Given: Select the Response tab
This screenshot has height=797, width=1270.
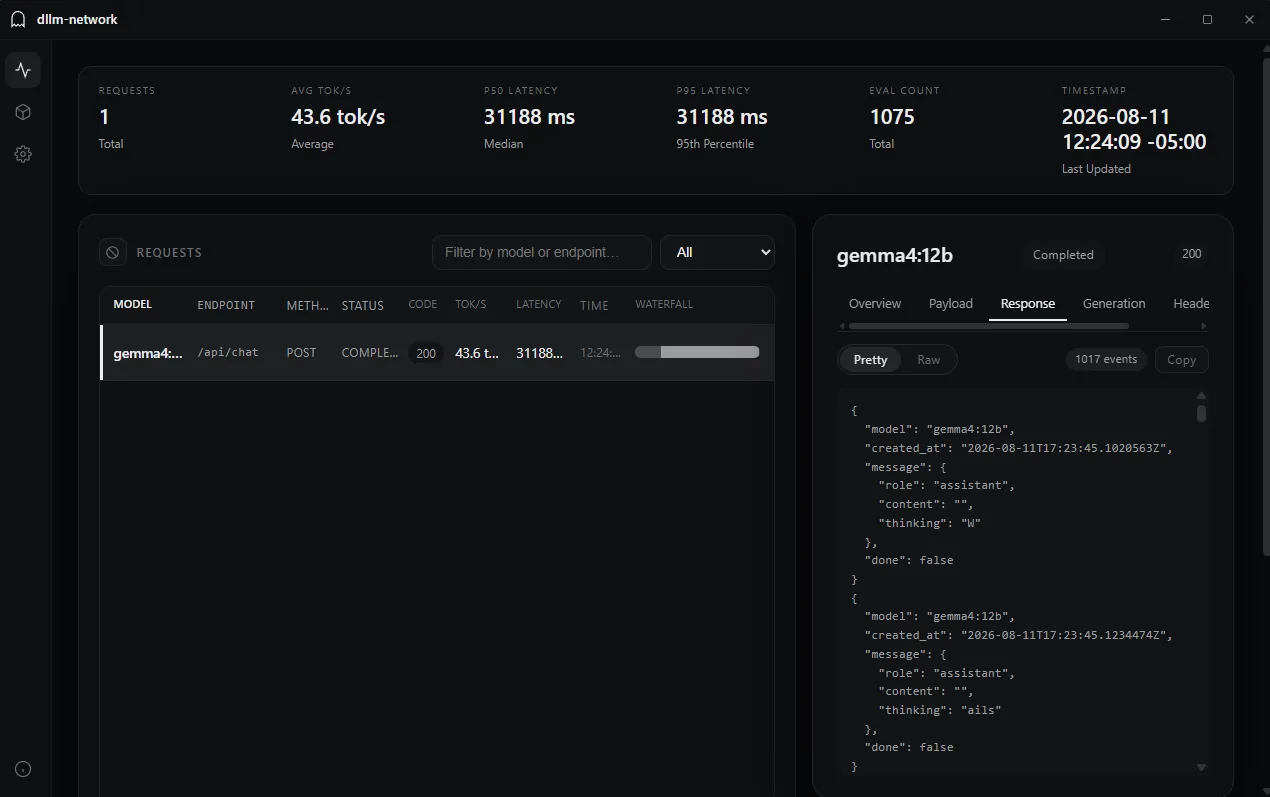Looking at the screenshot, I should (x=1028, y=304).
